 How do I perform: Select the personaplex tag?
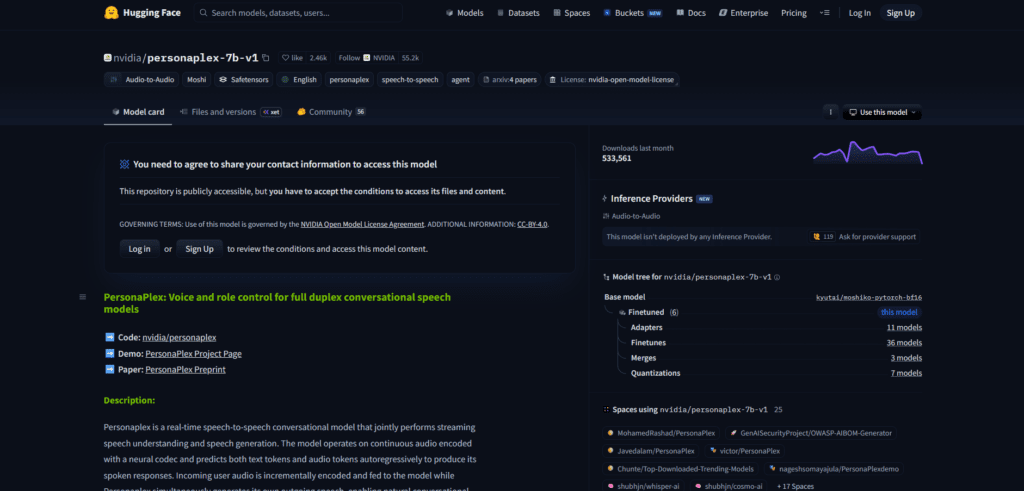(349, 80)
